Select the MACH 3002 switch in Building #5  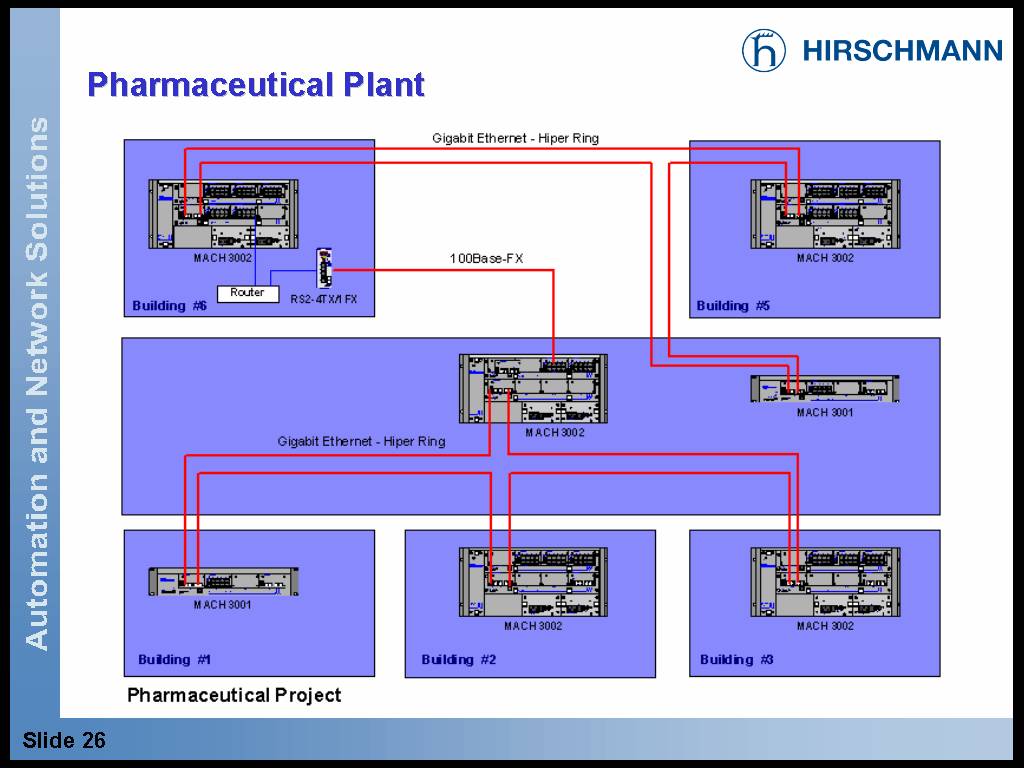point(825,214)
